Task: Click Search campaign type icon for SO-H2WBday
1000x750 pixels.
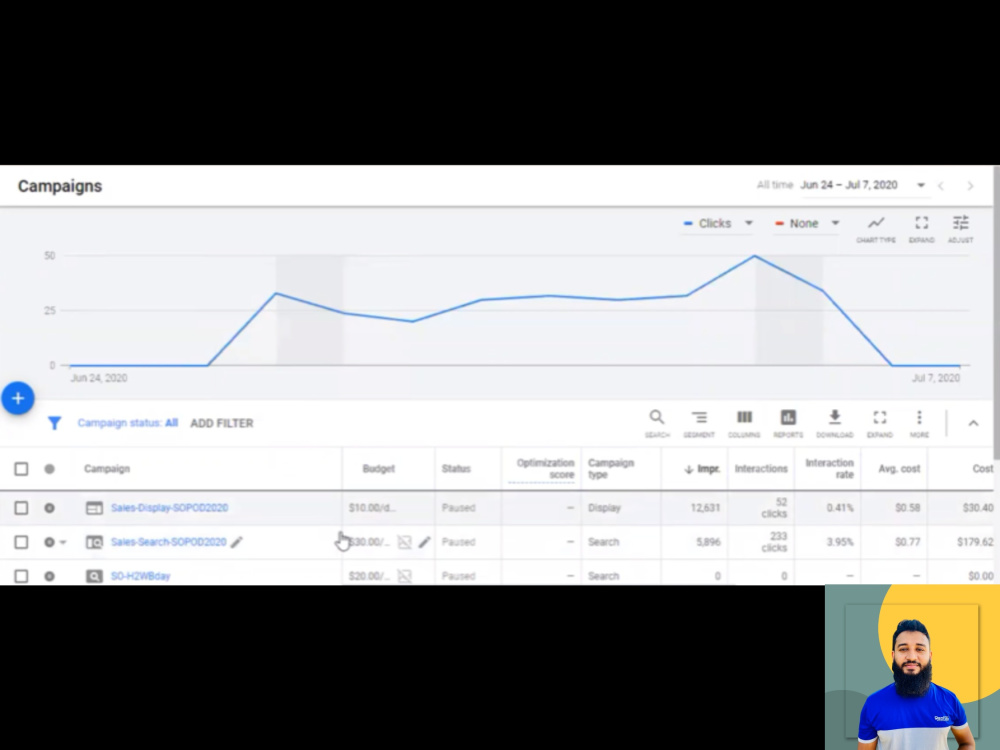Action: tap(94, 576)
